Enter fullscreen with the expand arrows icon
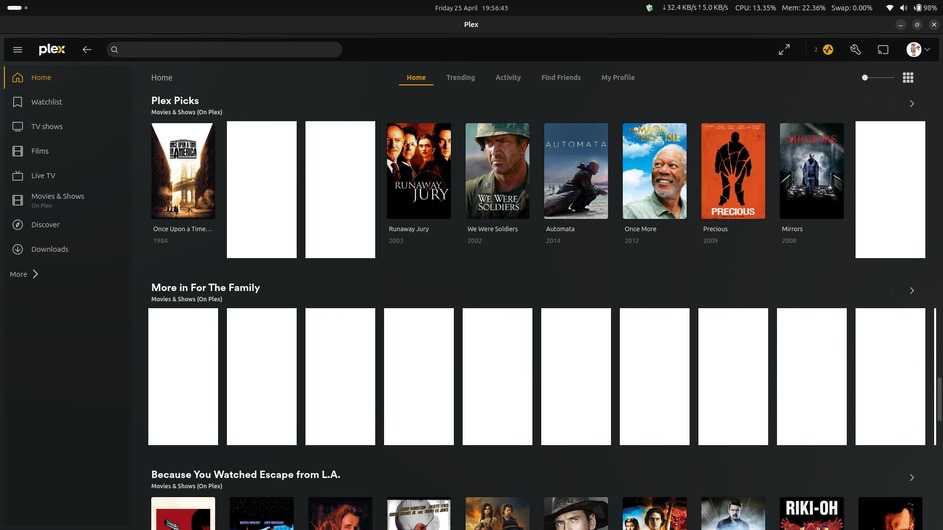The height and width of the screenshot is (530, 943). (785, 50)
